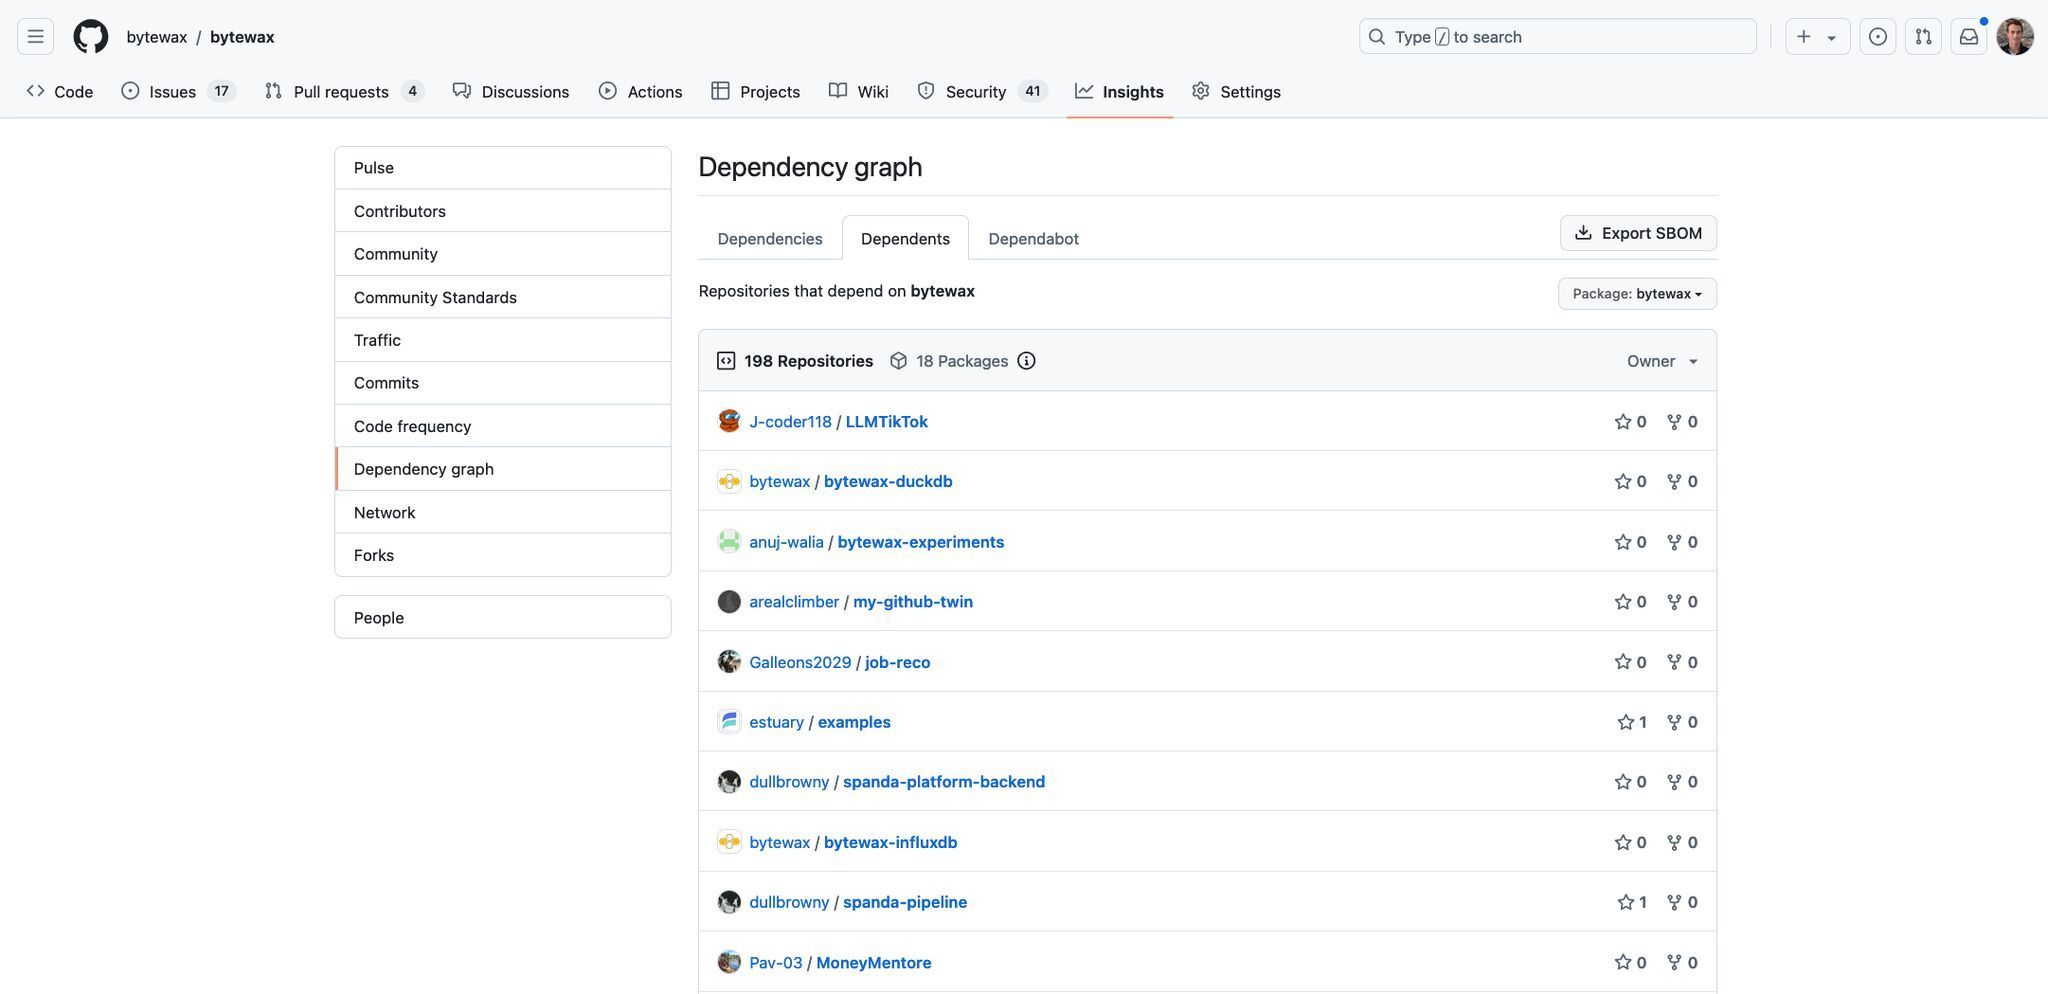The image size is (2048, 994).
Task: Open the Settings tab
Action: [x=1236, y=91]
